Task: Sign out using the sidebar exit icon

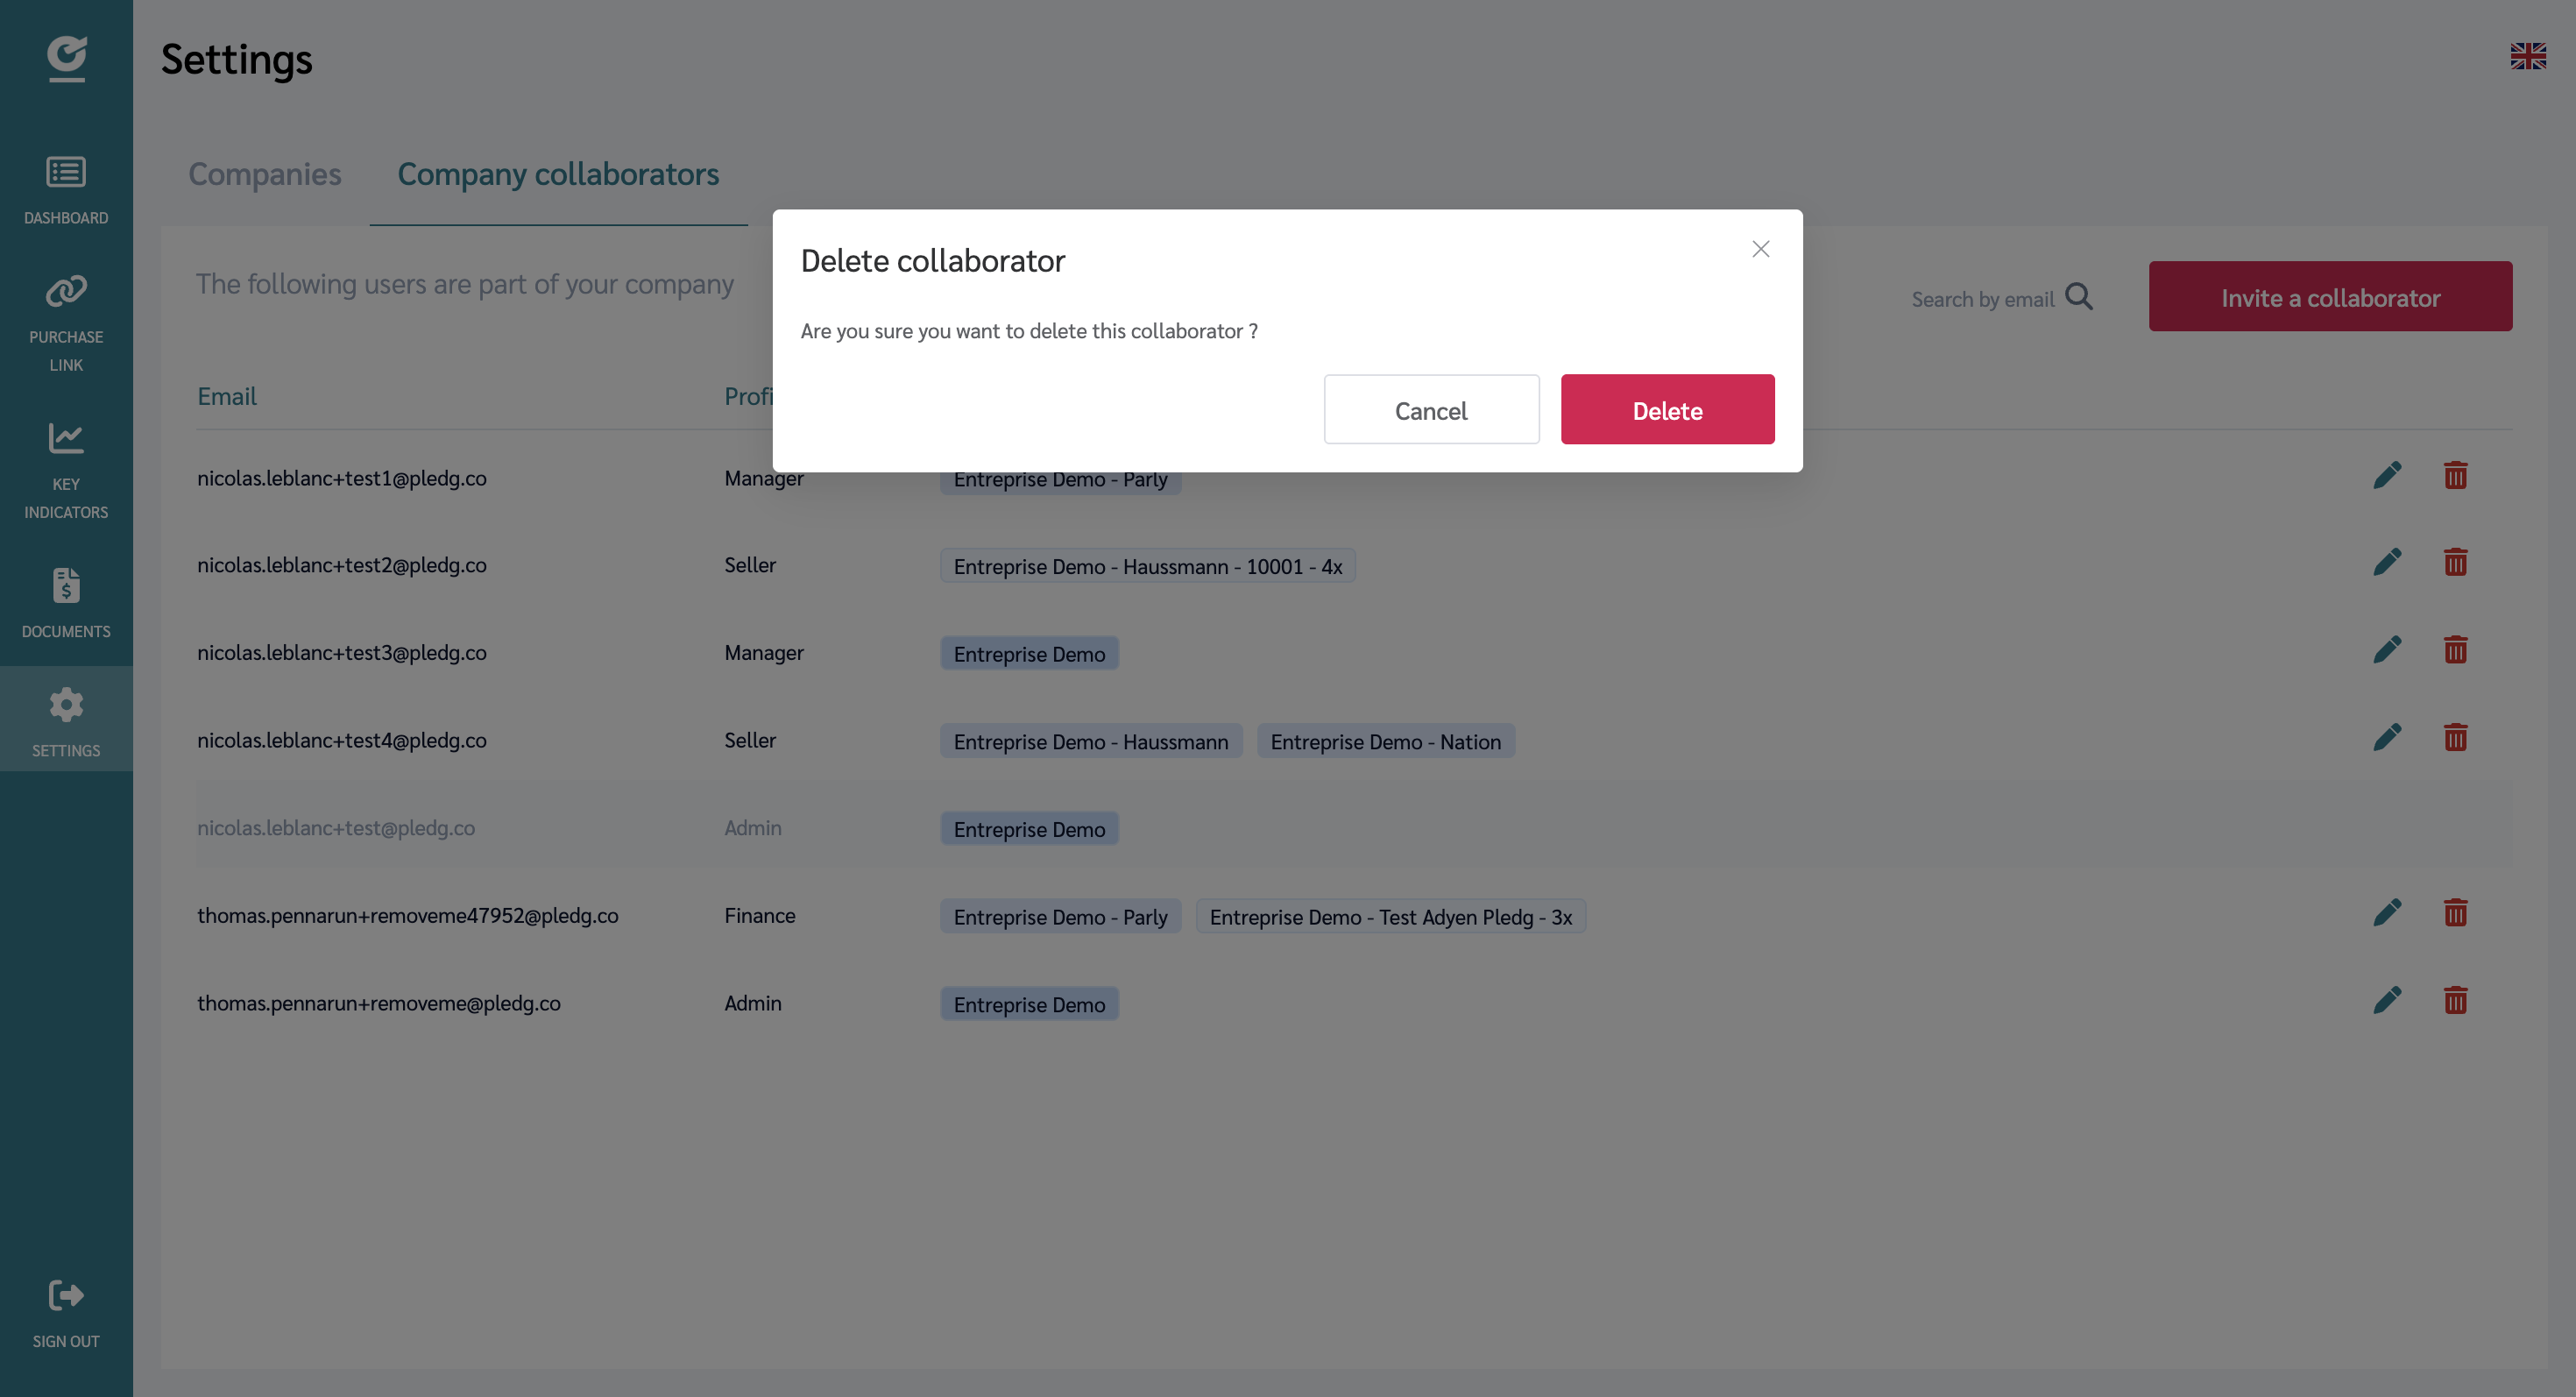Action: tap(66, 1296)
